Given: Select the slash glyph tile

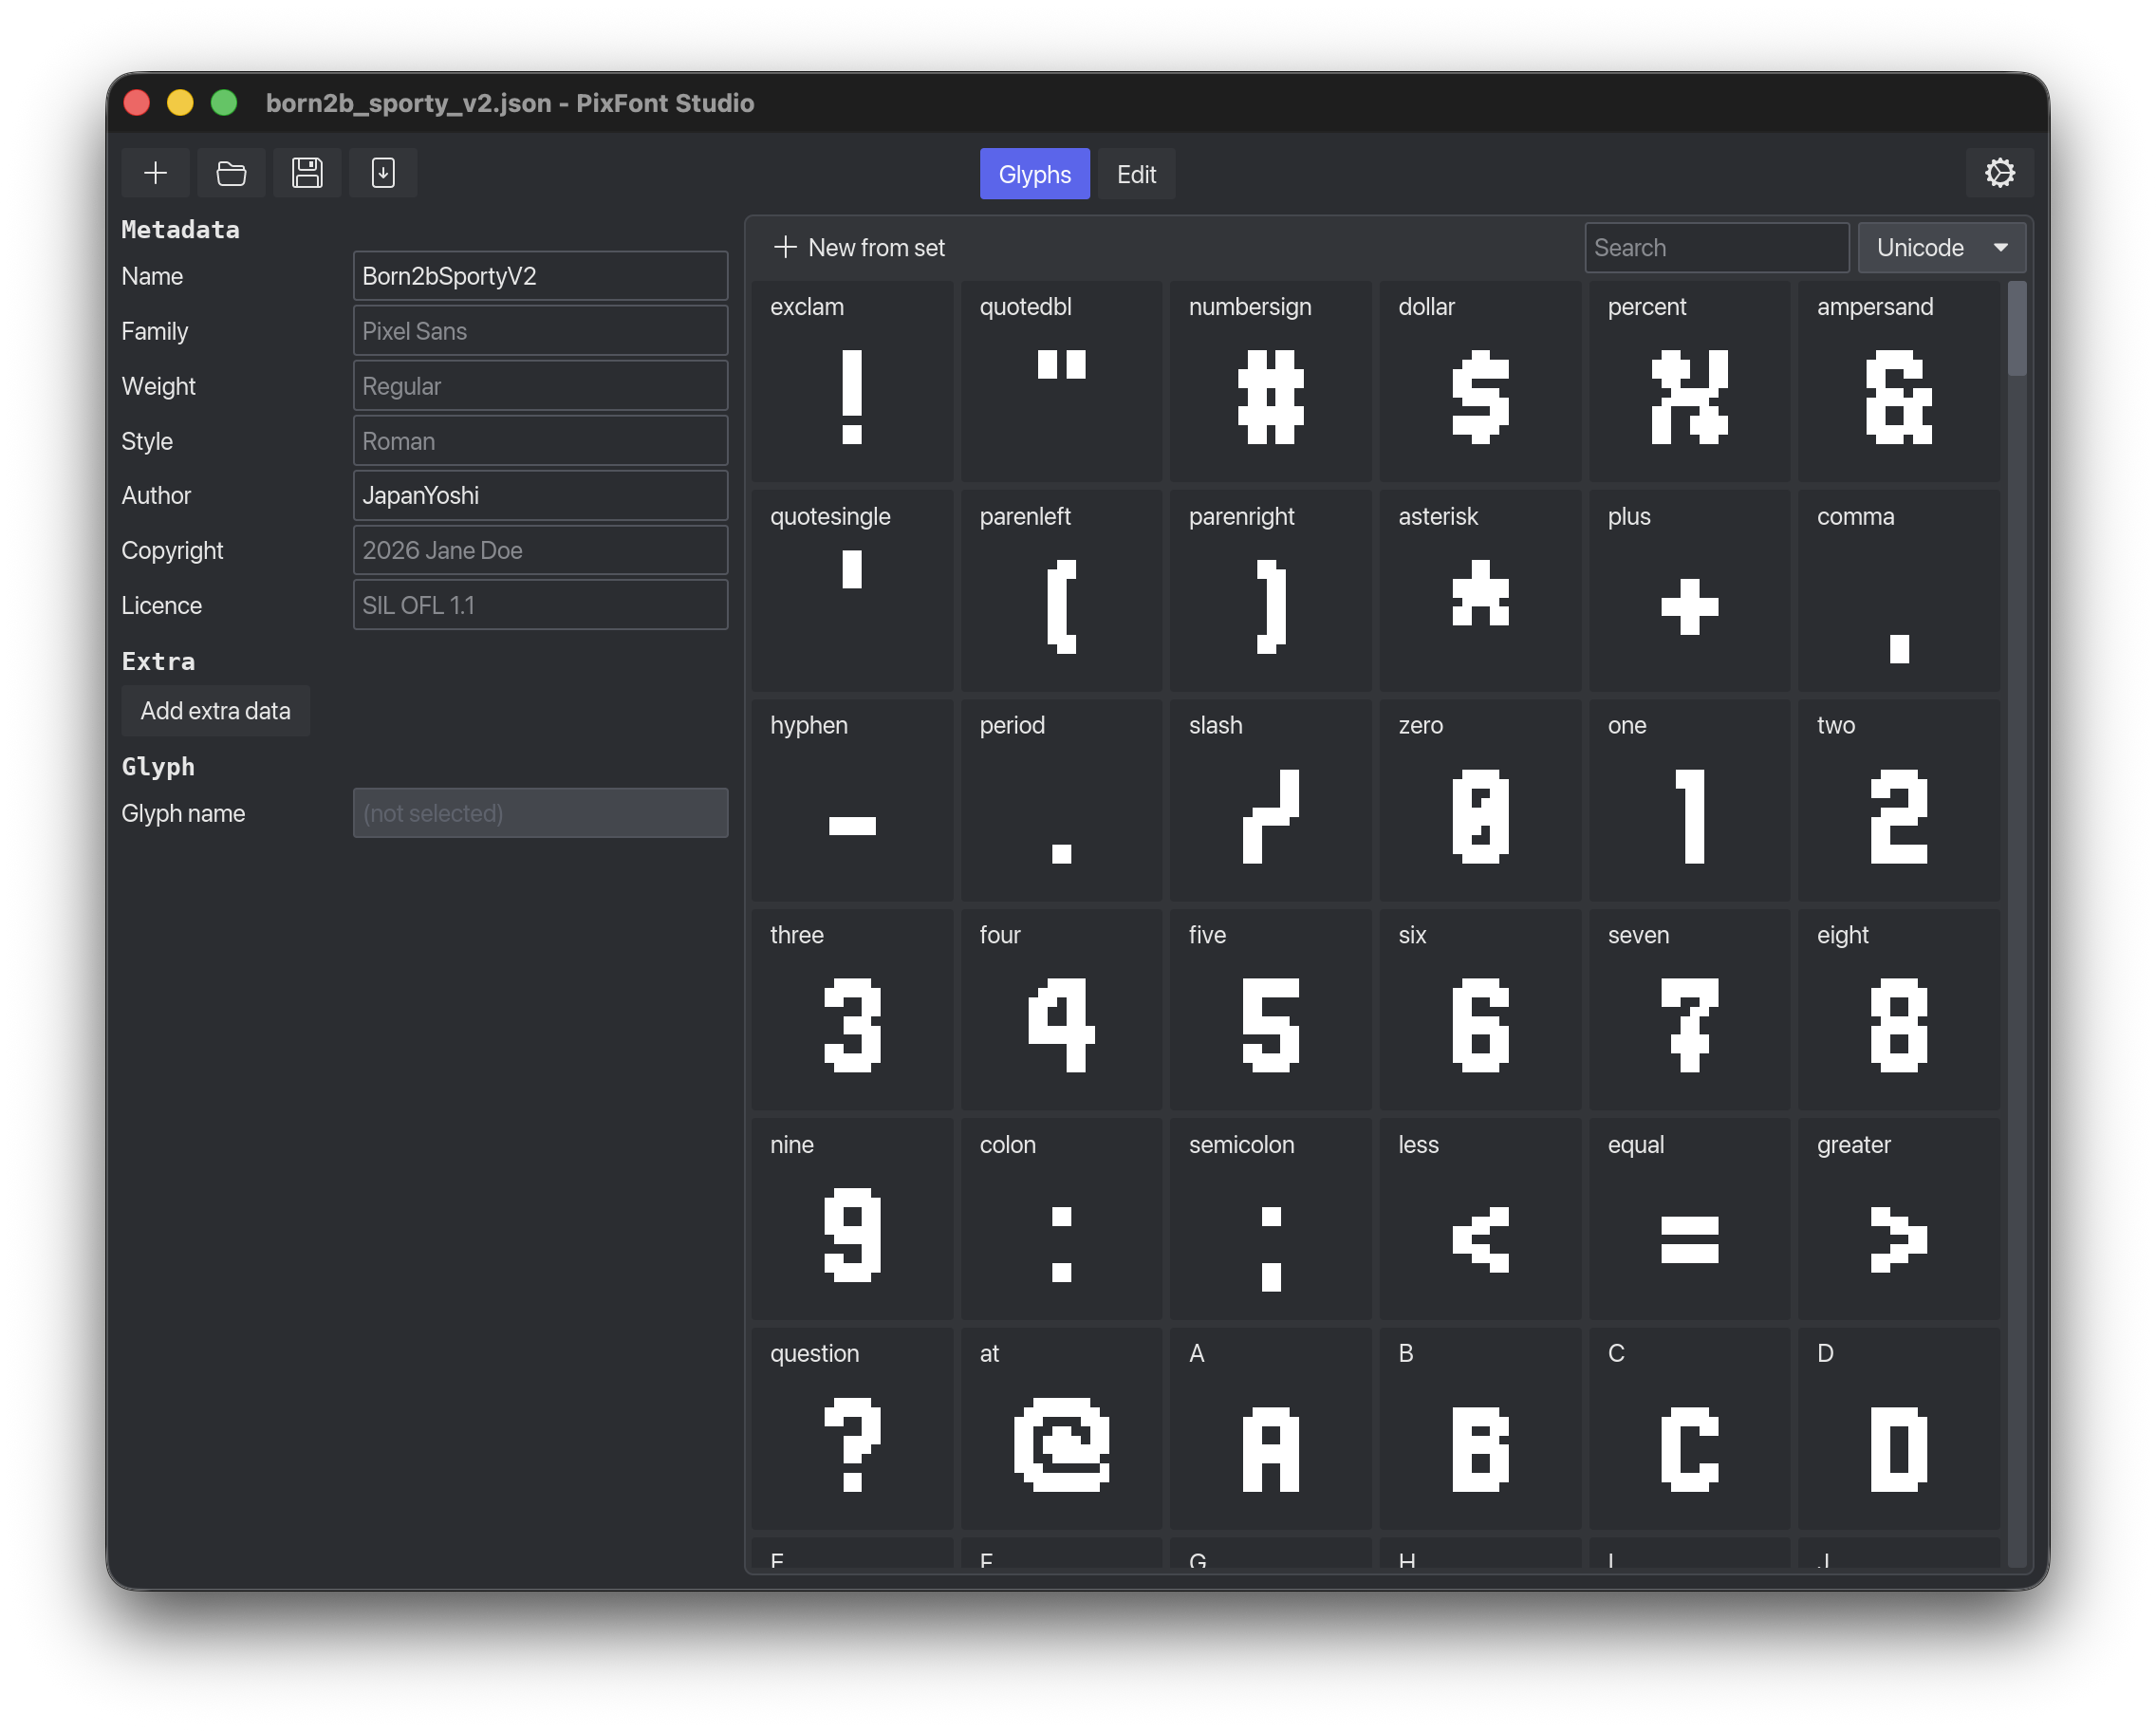Looking at the screenshot, I should click(1270, 799).
